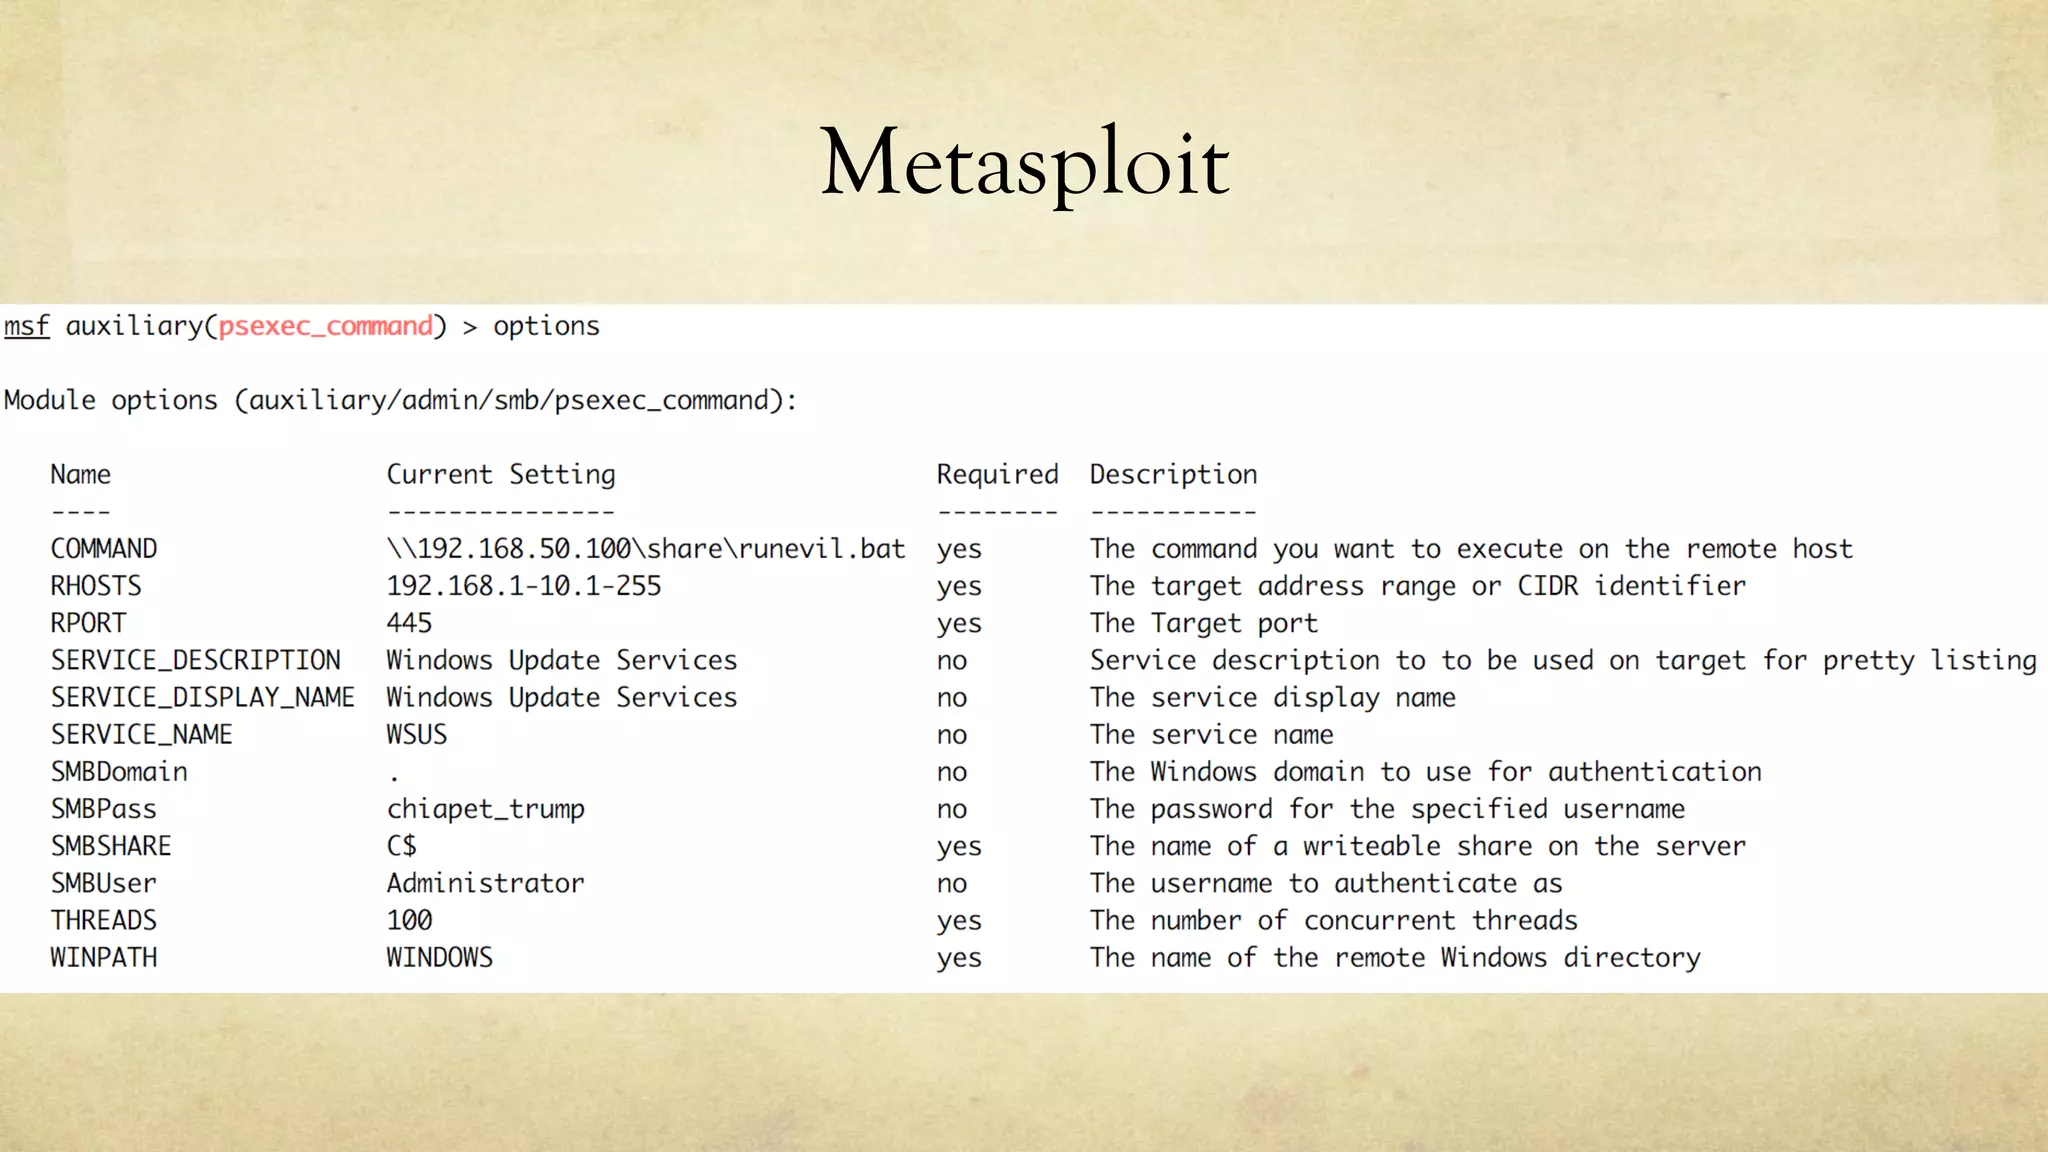Viewport: 2048px width, 1152px height.
Task: Select the Administrator username value
Action: click(486, 883)
